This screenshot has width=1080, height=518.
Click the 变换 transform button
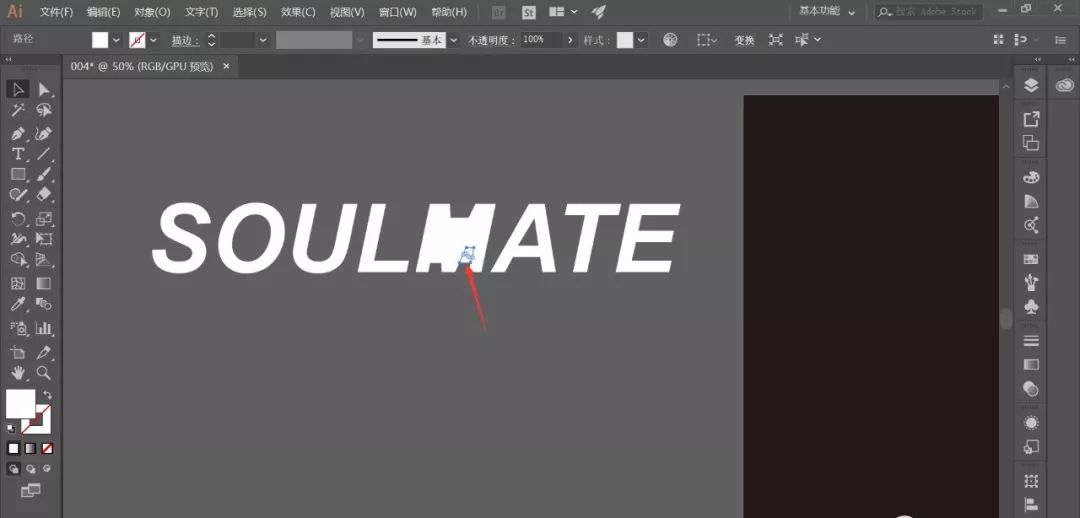[x=744, y=40]
